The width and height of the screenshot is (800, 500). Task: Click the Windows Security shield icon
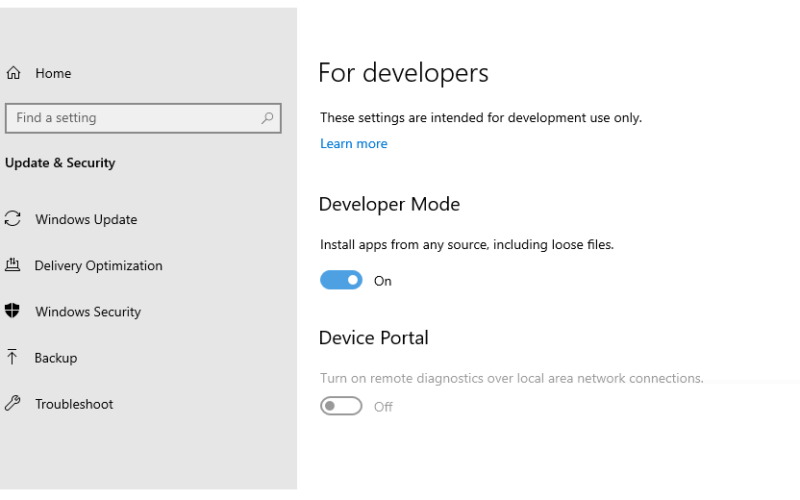click(12, 311)
